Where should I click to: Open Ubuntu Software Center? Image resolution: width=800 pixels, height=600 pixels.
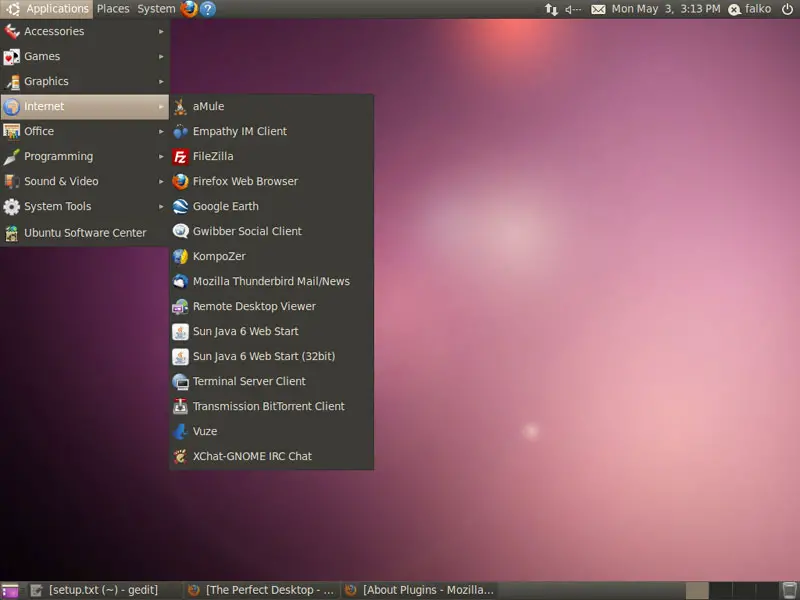85,233
